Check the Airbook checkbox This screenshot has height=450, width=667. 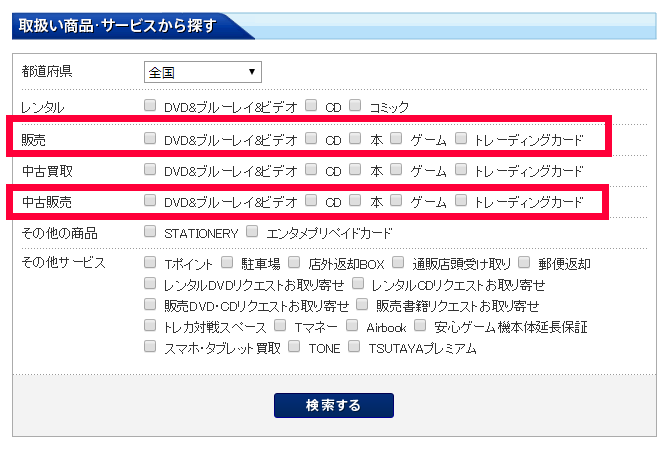[352, 326]
